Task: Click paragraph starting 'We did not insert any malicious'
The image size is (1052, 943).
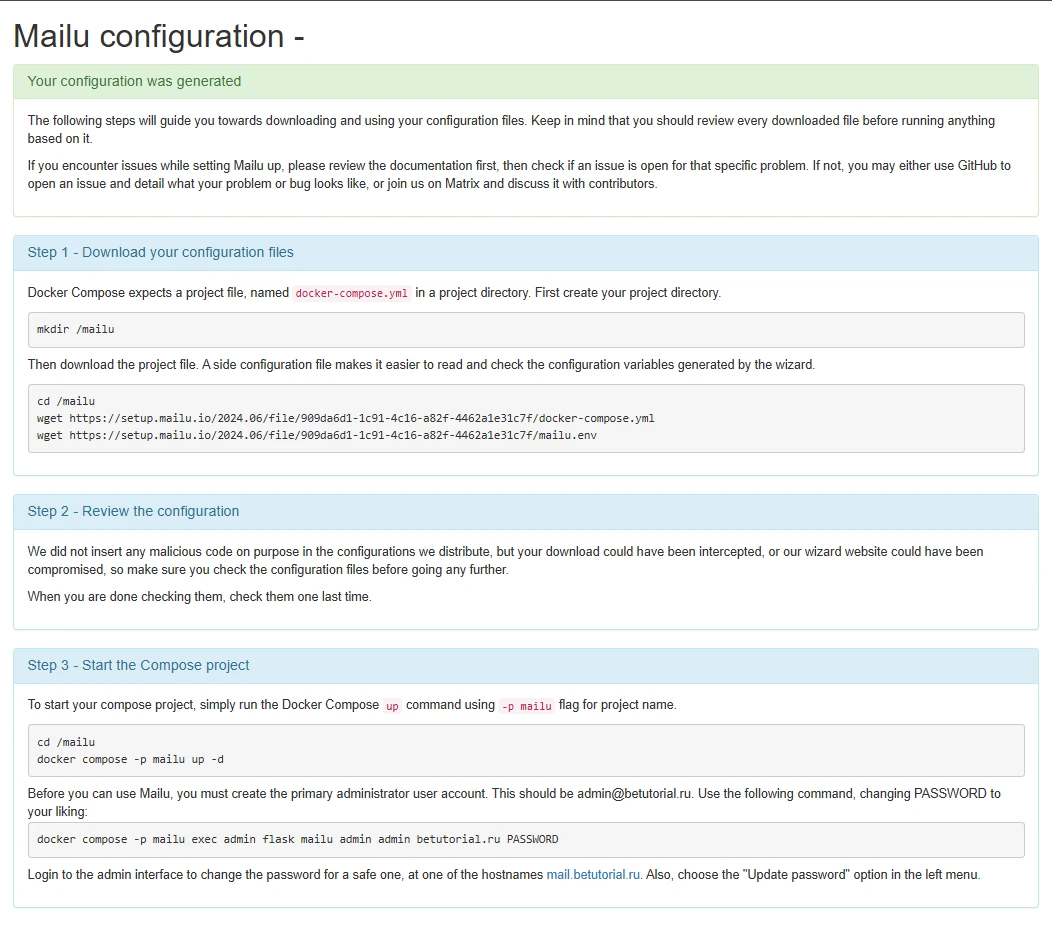Action: point(505,561)
